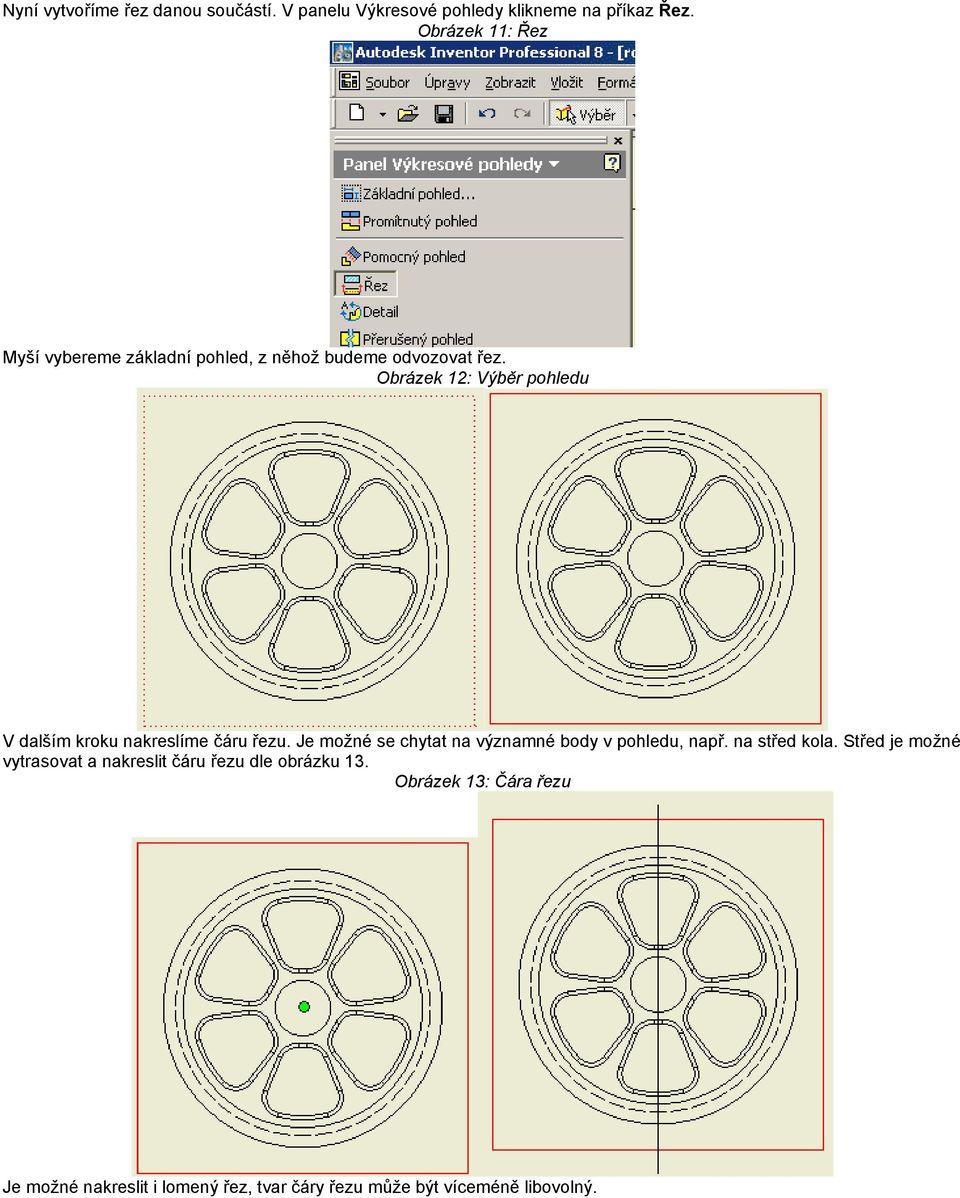960x1198 pixels.
Task: Open the Soubor menu
Action: click(x=387, y=83)
